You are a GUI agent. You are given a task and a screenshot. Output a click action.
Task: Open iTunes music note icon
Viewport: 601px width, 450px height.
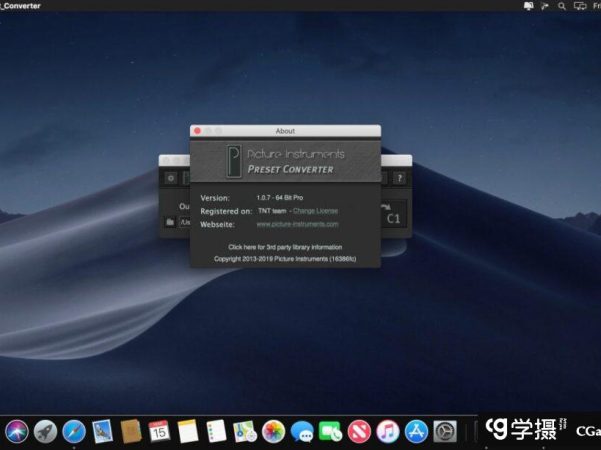click(388, 431)
